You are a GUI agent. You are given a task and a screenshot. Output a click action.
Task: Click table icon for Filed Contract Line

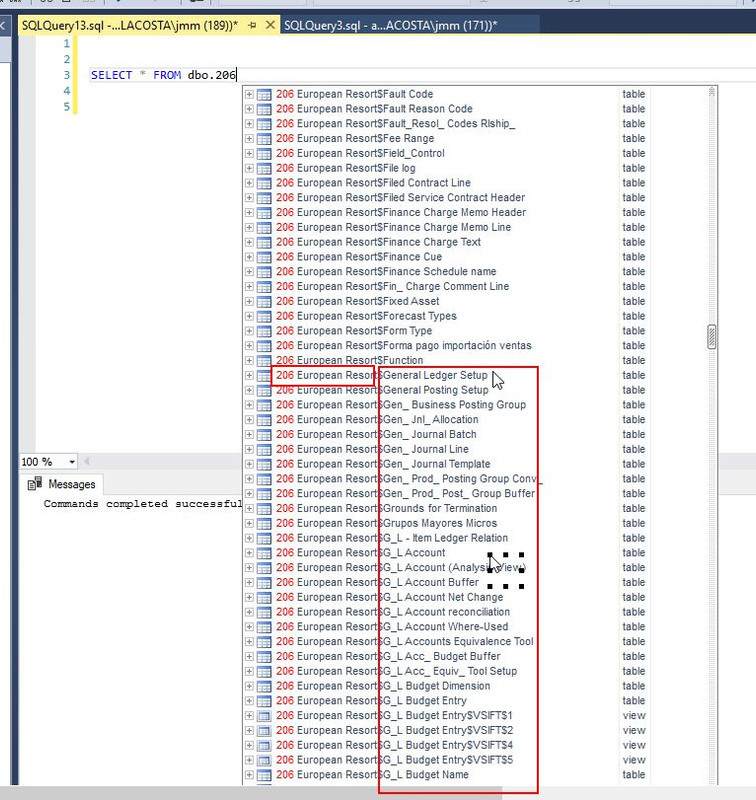[264, 183]
